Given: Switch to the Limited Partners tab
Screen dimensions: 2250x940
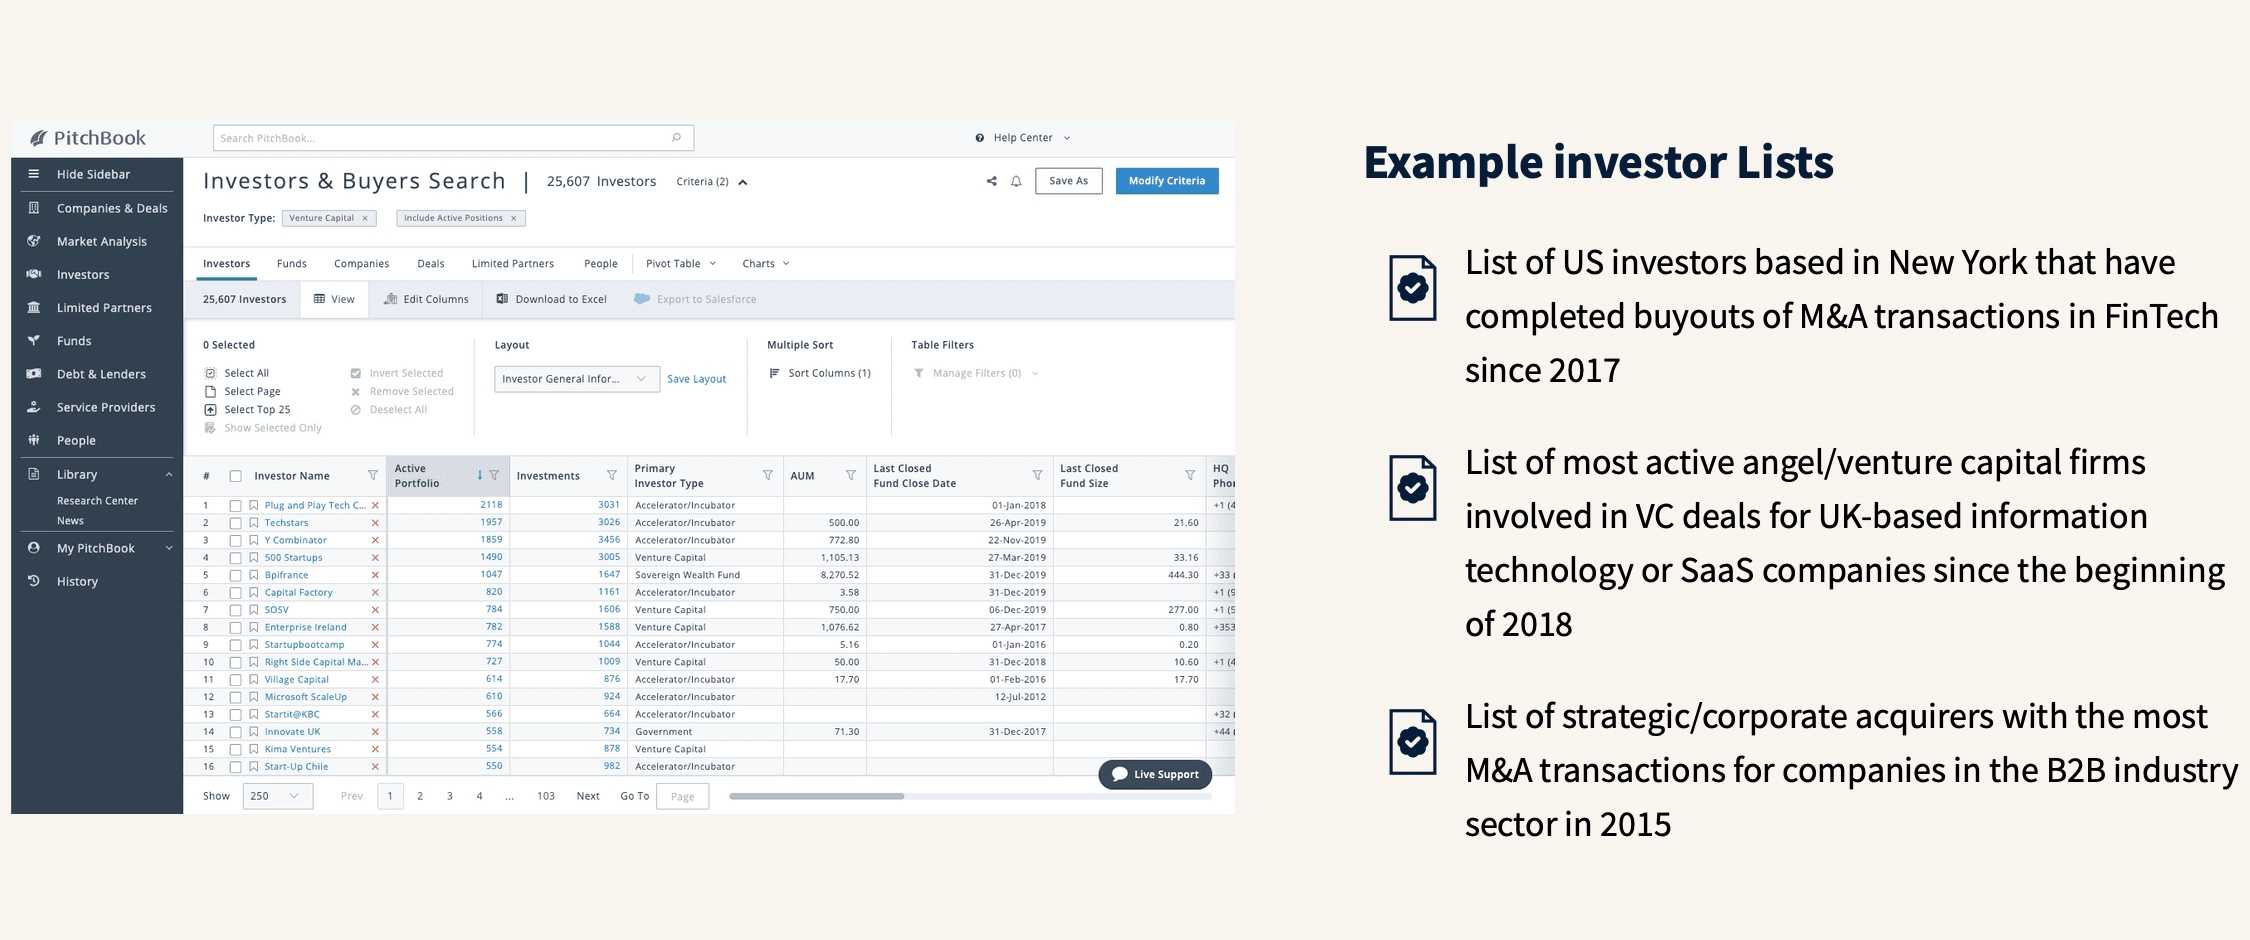Looking at the screenshot, I should (x=513, y=264).
